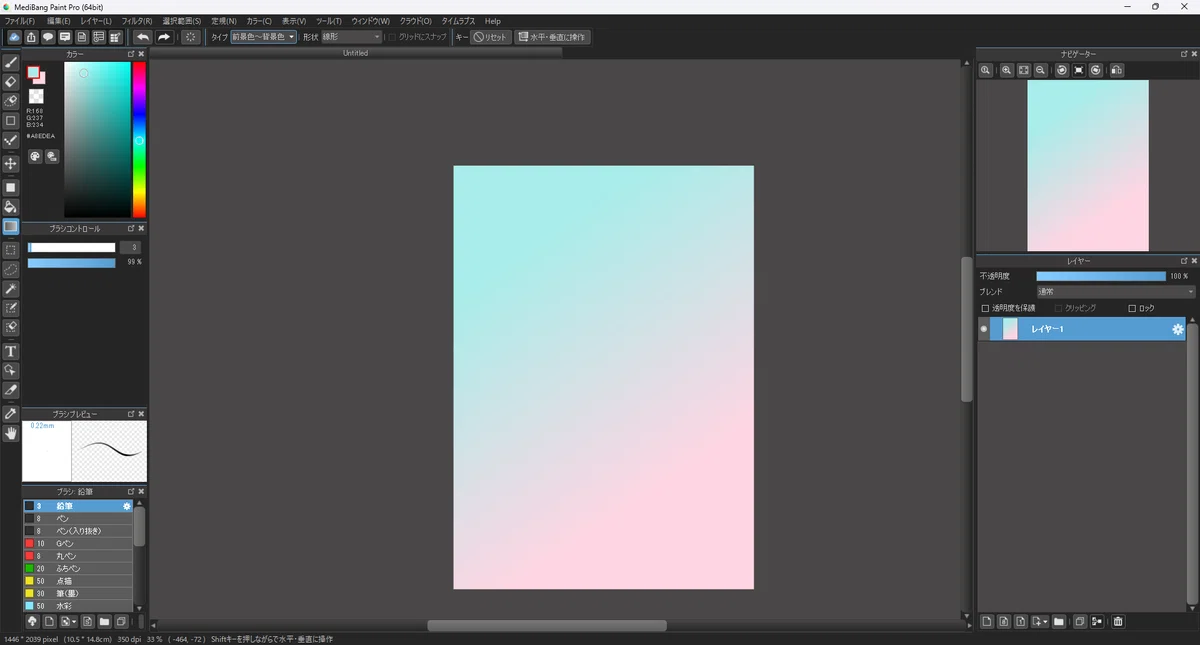Select the Select Eraser tool
Viewport: 1200px width, 645px height.
(11, 327)
